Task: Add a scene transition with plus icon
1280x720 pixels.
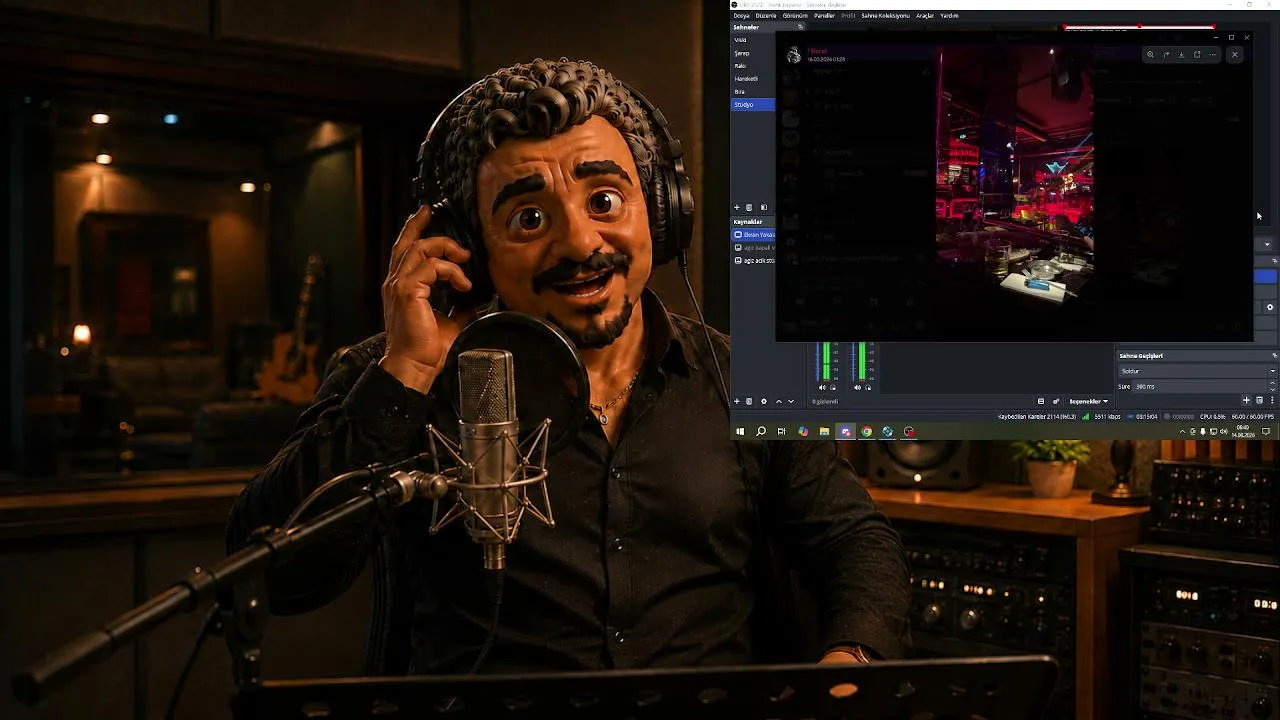Action: (1246, 401)
